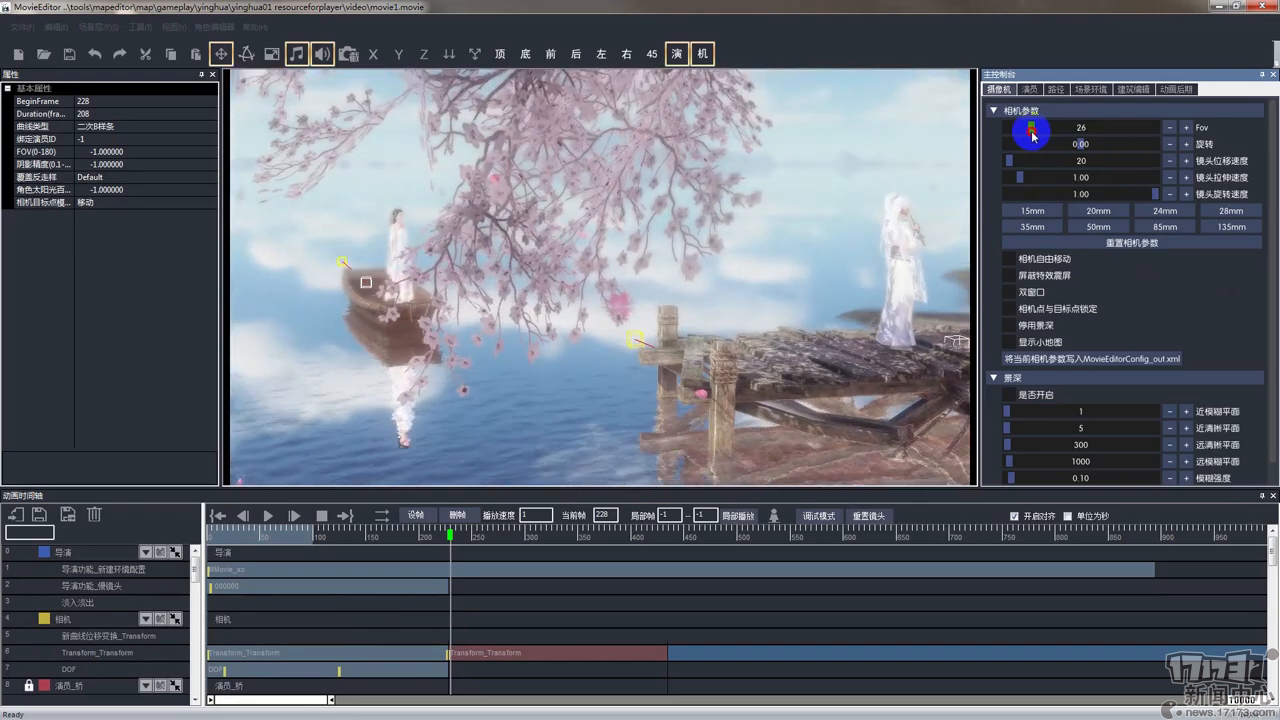This screenshot has height=720, width=1280.
Task: Switch to 演员 tab
Action: [1029, 89]
